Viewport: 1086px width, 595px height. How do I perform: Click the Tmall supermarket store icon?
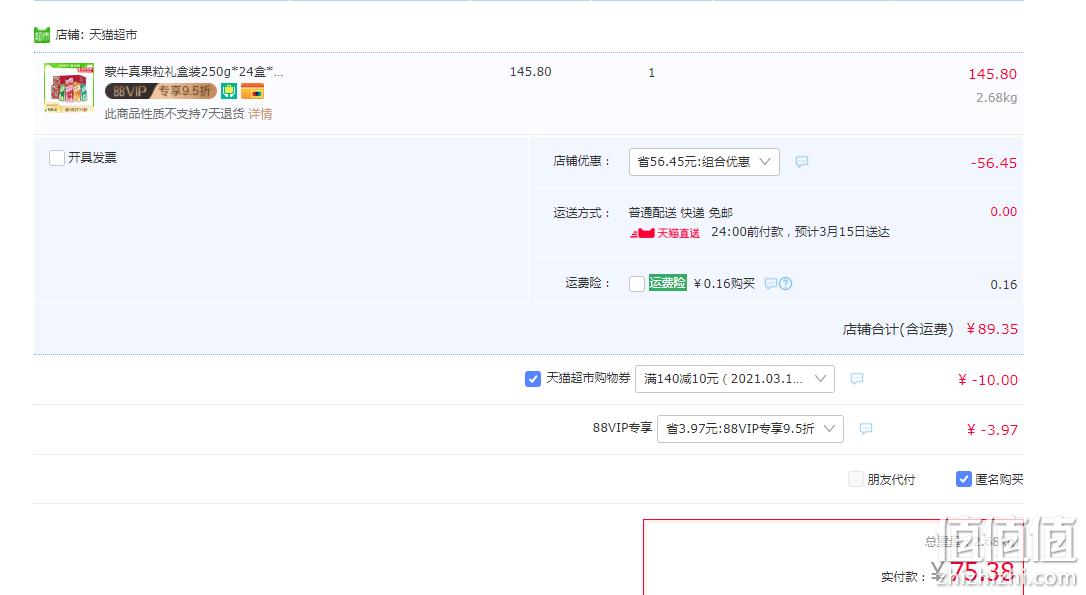click(x=42, y=35)
